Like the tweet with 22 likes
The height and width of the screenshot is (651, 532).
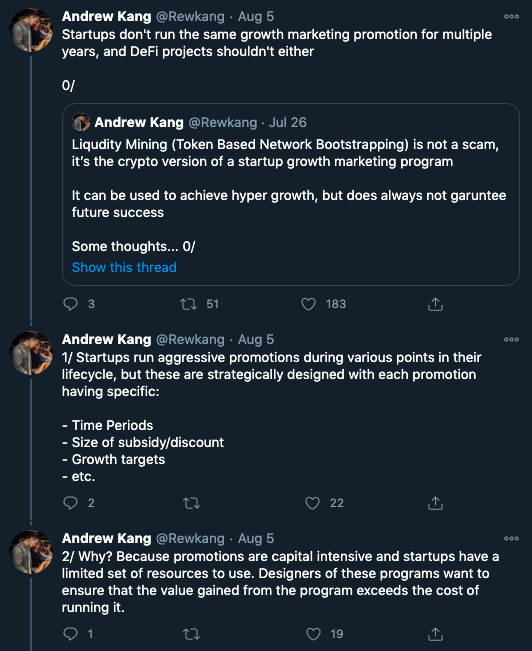point(312,503)
